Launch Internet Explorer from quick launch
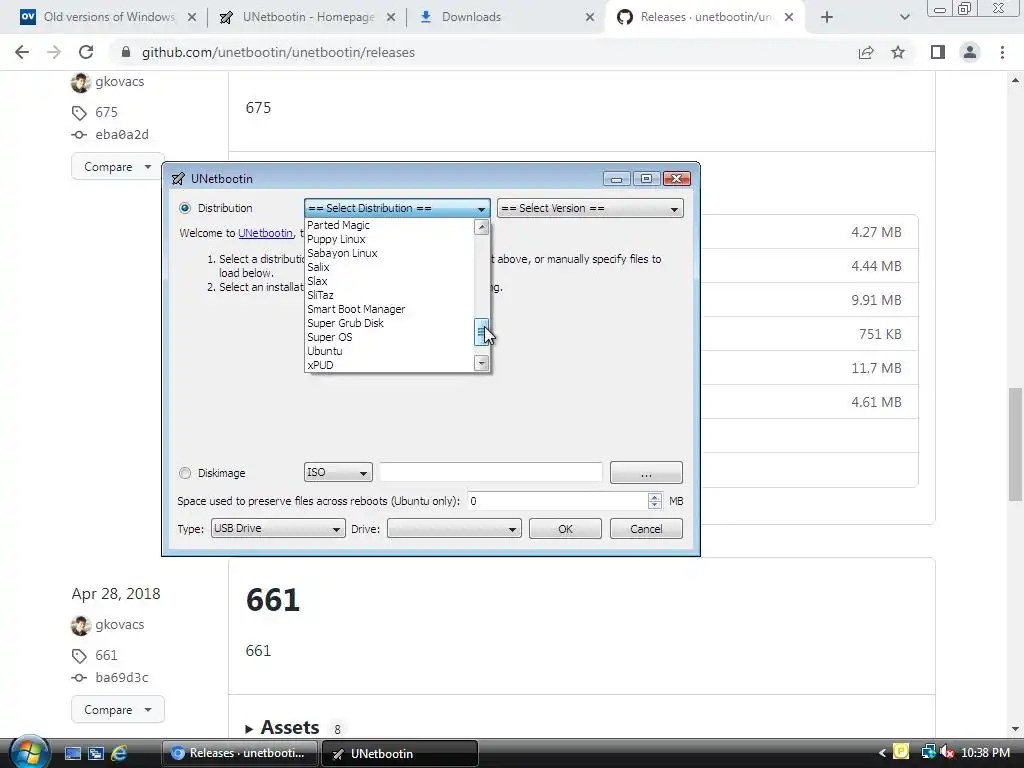The height and width of the screenshot is (768, 1024). 119,754
